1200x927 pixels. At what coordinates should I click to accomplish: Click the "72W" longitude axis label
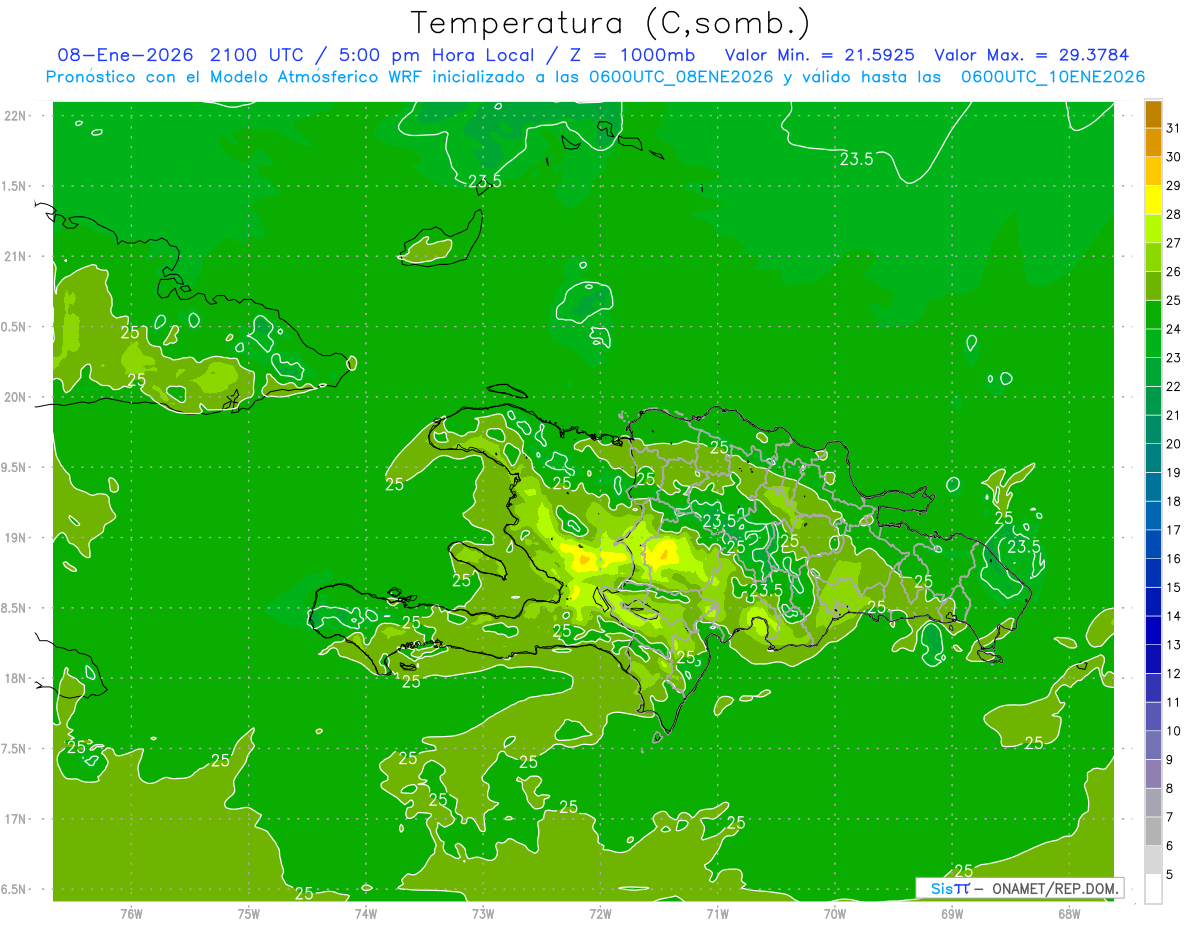click(600, 913)
